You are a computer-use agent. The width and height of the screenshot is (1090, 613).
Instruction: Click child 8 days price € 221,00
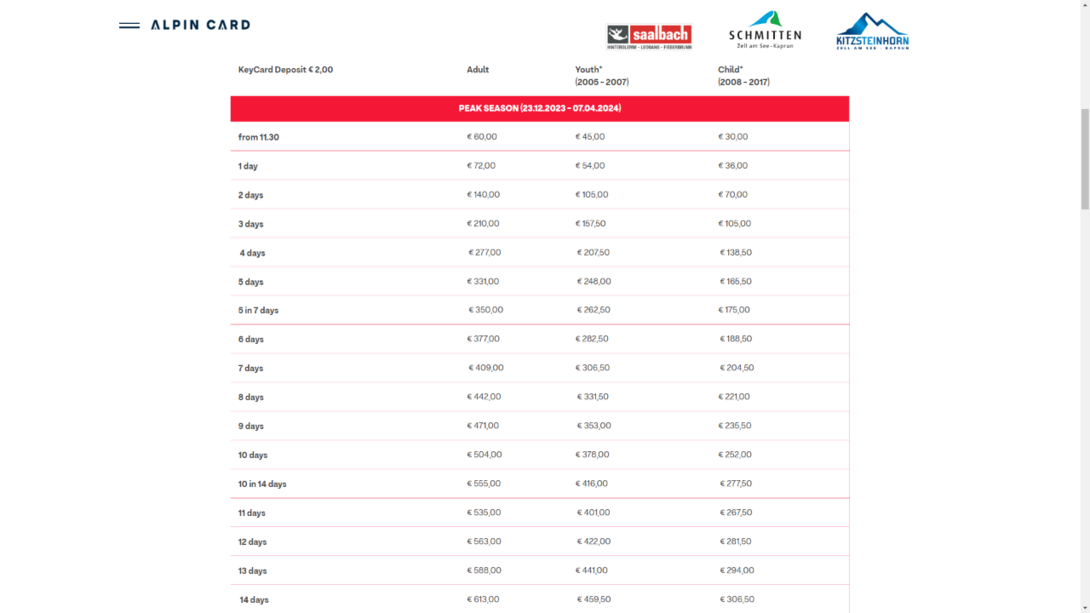pyautogui.click(x=734, y=397)
